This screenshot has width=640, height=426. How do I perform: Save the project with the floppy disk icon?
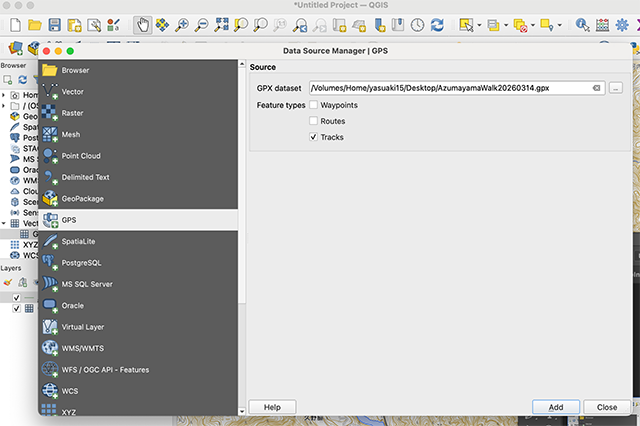click(54, 25)
